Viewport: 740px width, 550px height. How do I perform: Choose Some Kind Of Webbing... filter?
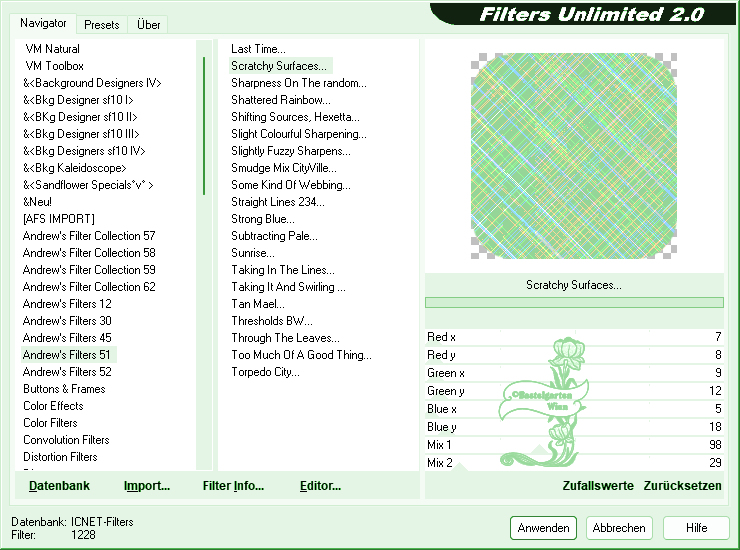291,185
